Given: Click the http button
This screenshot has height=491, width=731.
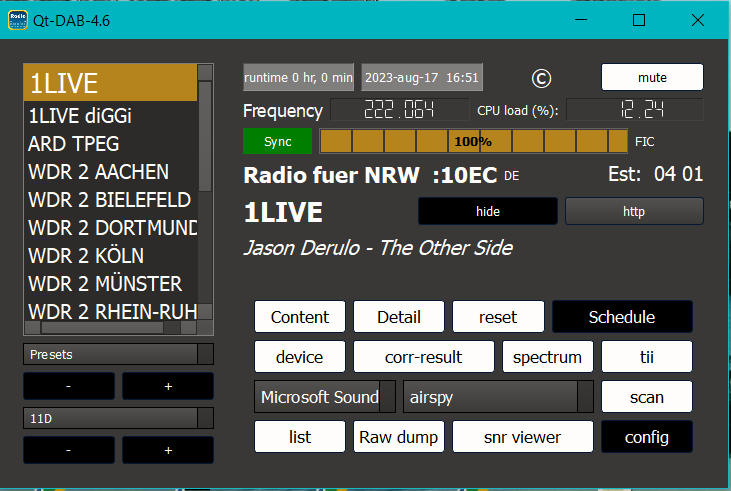Looking at the screenshot, I should click(634, 211).
